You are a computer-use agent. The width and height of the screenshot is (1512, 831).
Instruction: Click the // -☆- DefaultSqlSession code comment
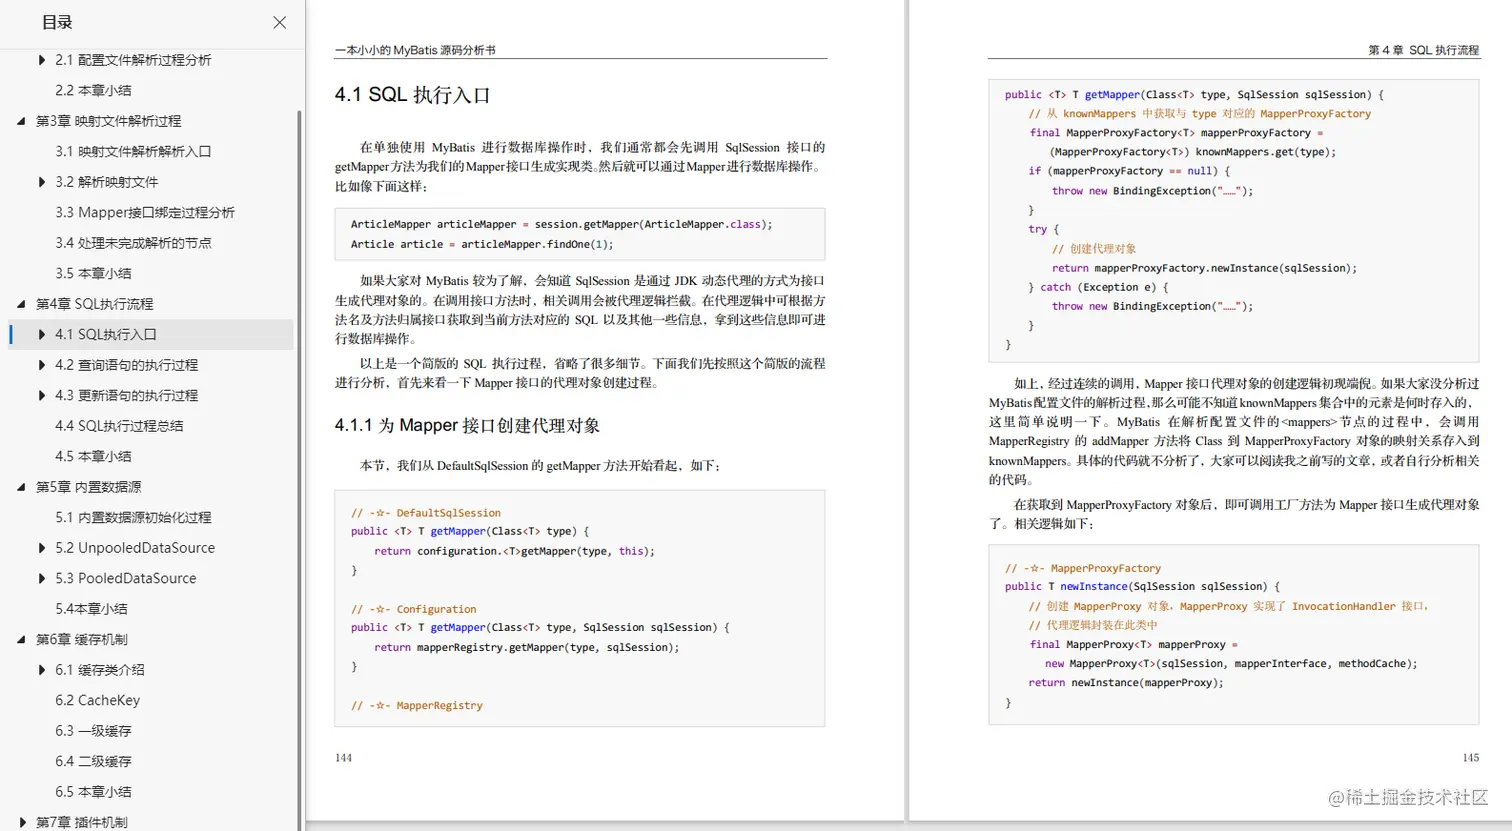pyautogui.click(x=426, y=513)
